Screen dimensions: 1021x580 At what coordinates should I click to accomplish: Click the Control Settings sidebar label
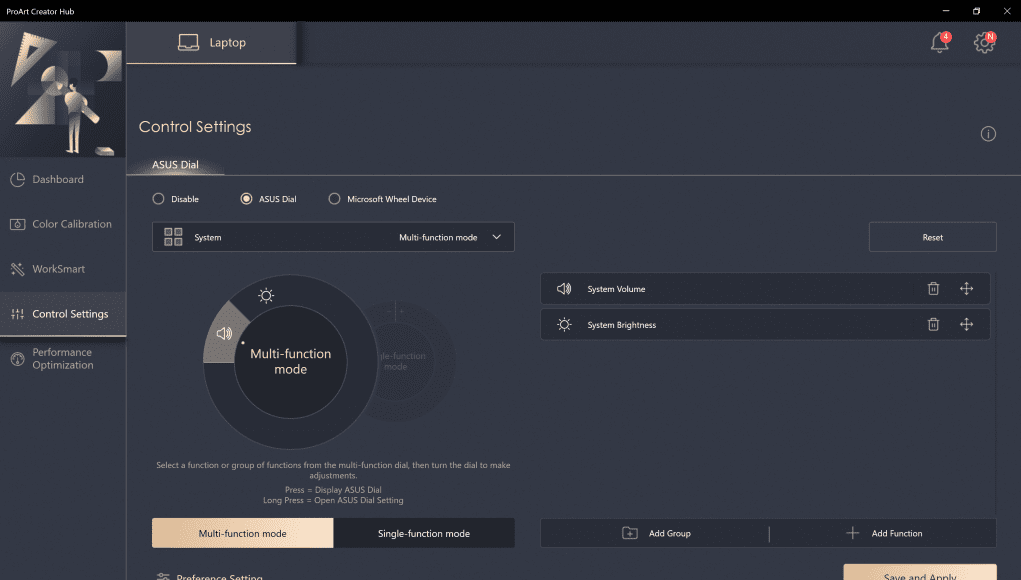coord(70,314)
